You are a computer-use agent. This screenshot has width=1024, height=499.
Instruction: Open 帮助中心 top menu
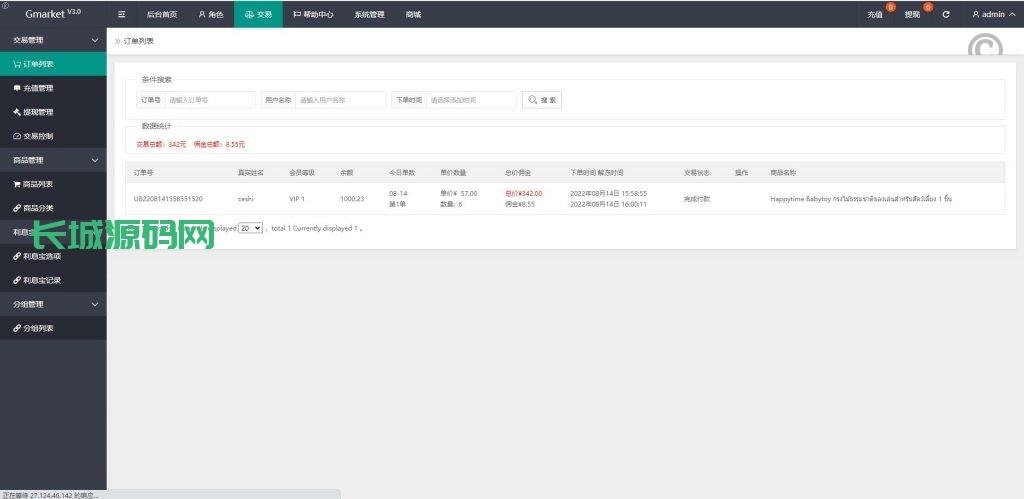[x=314, y=14]
